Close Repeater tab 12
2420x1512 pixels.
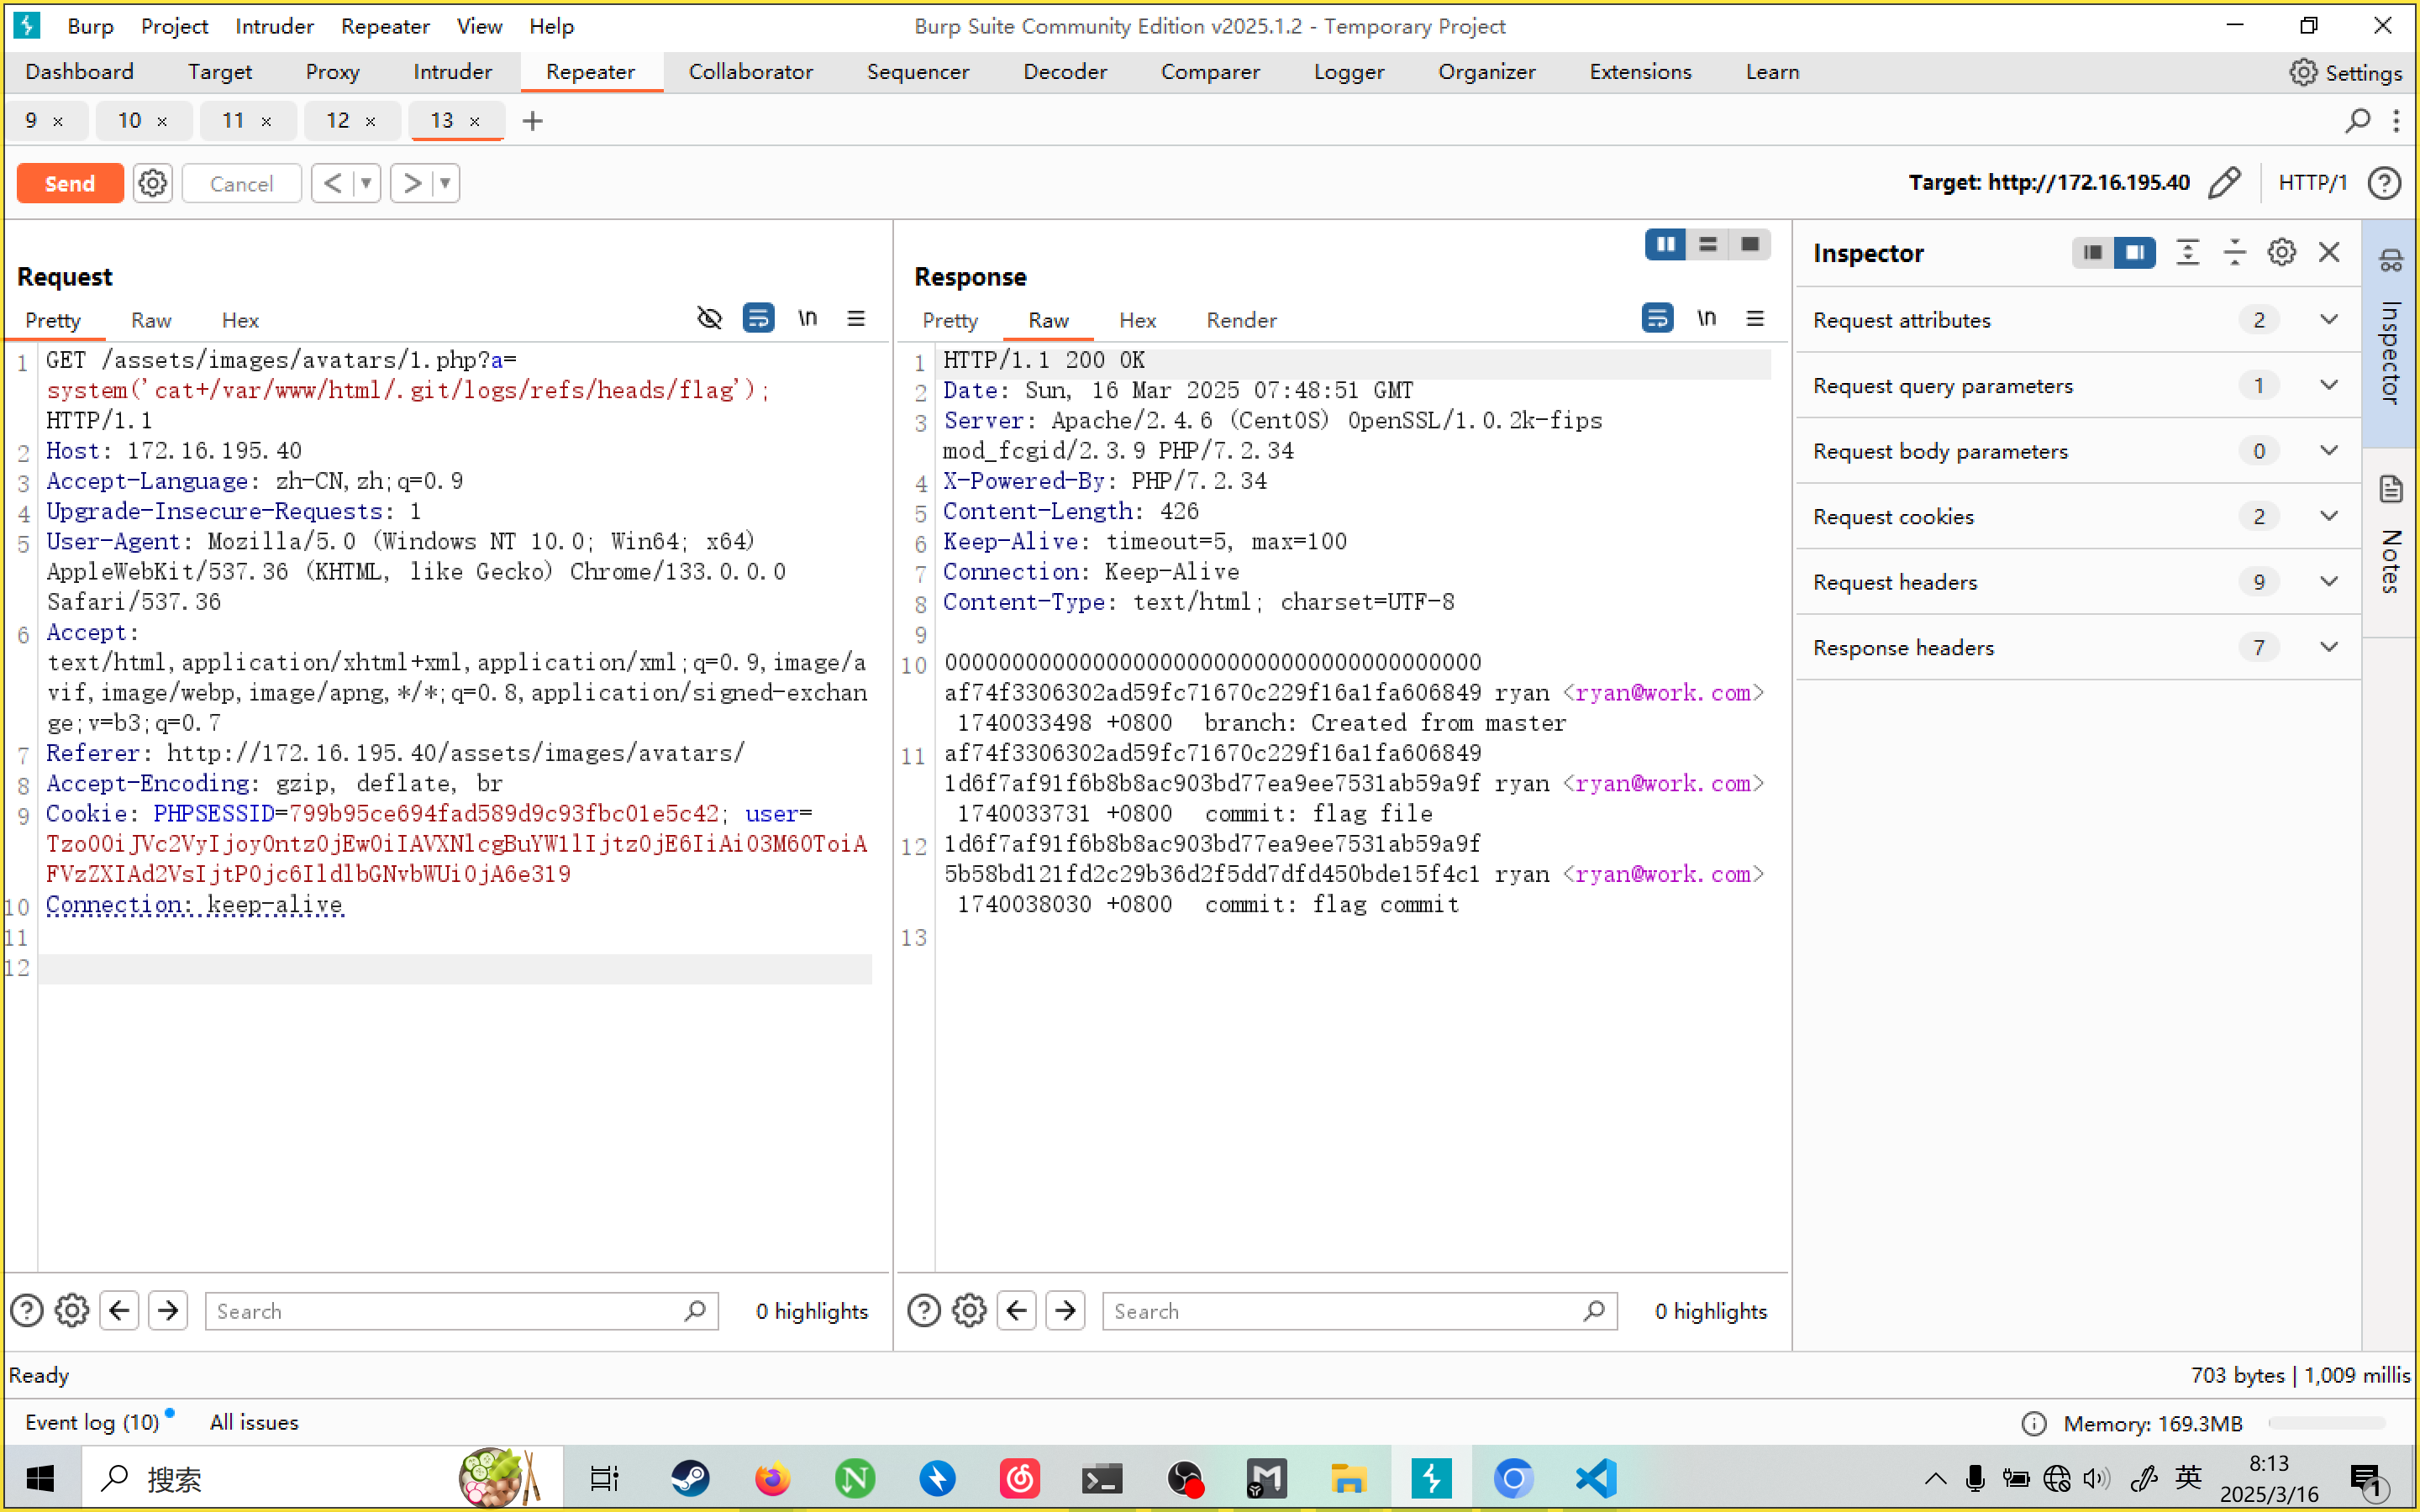coord(371,121)
